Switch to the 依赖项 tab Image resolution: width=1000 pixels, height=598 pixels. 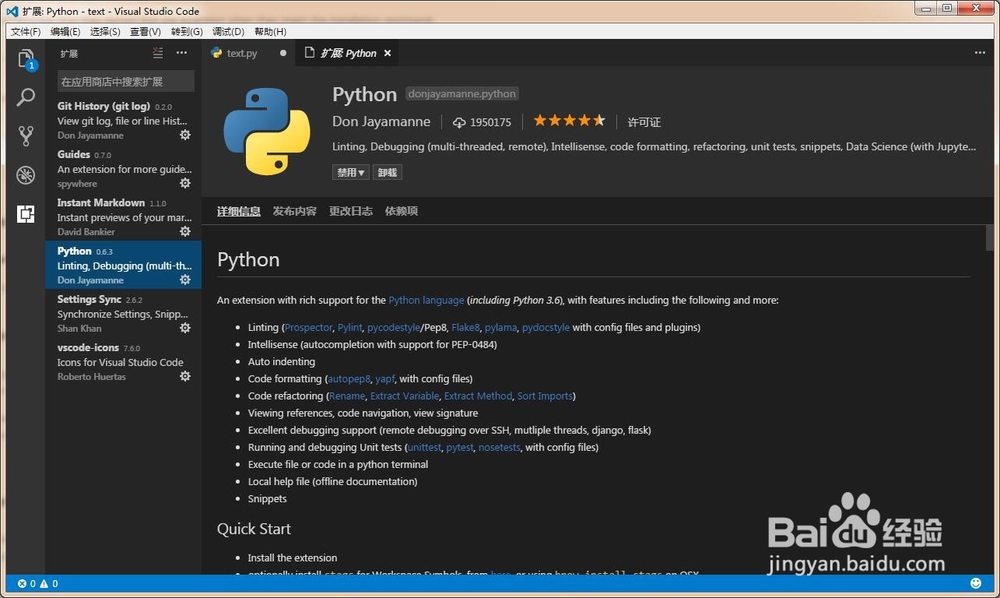pos(401,211)
